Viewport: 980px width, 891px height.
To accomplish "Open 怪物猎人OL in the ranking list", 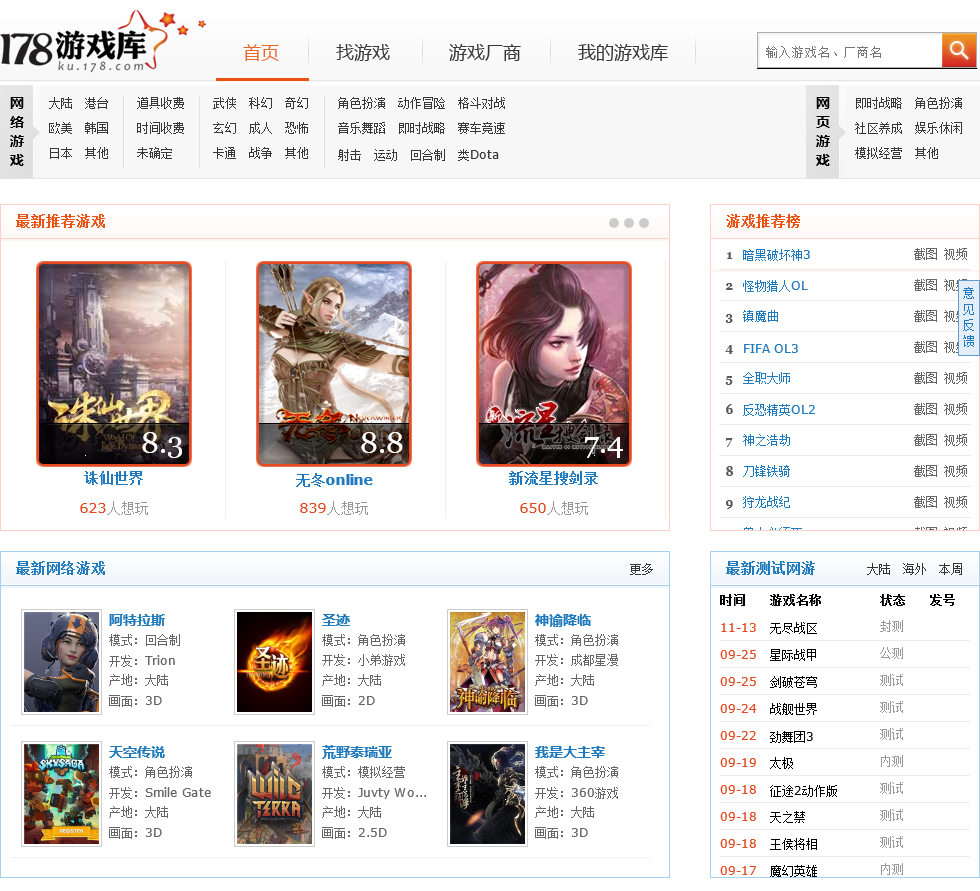I will coord(775,286).
